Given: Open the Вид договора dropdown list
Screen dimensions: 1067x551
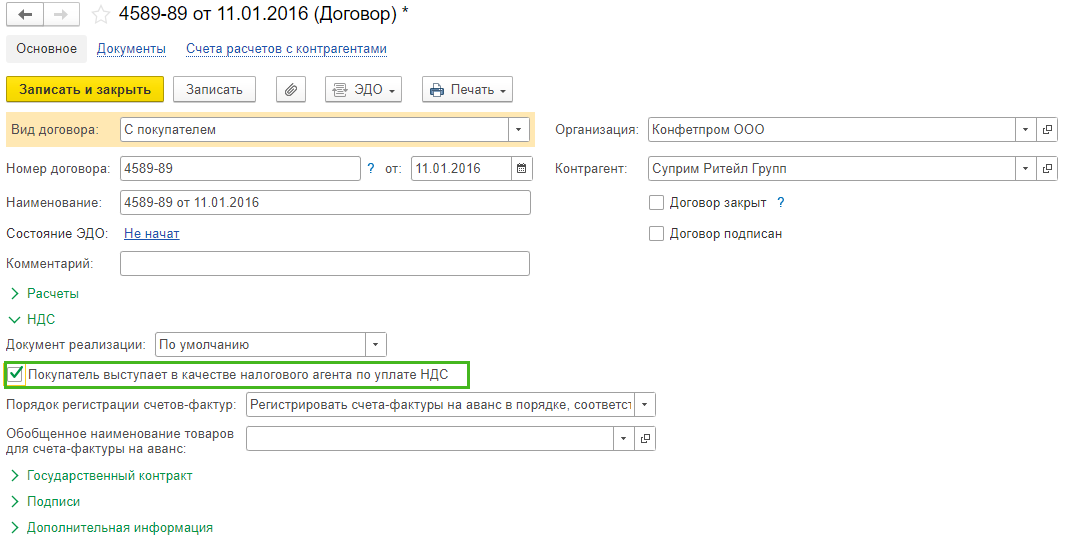Looking at the screenshot, I should point(519,129).
